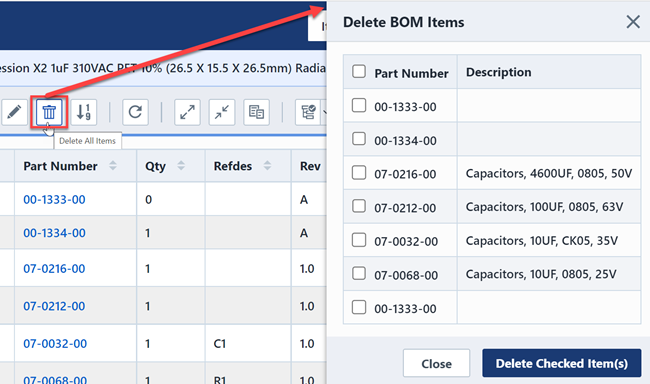Open part 00-1333-00 link in BOM table
Image resolution: width=650 pixels, height=384 pixels.
point(54,199)
